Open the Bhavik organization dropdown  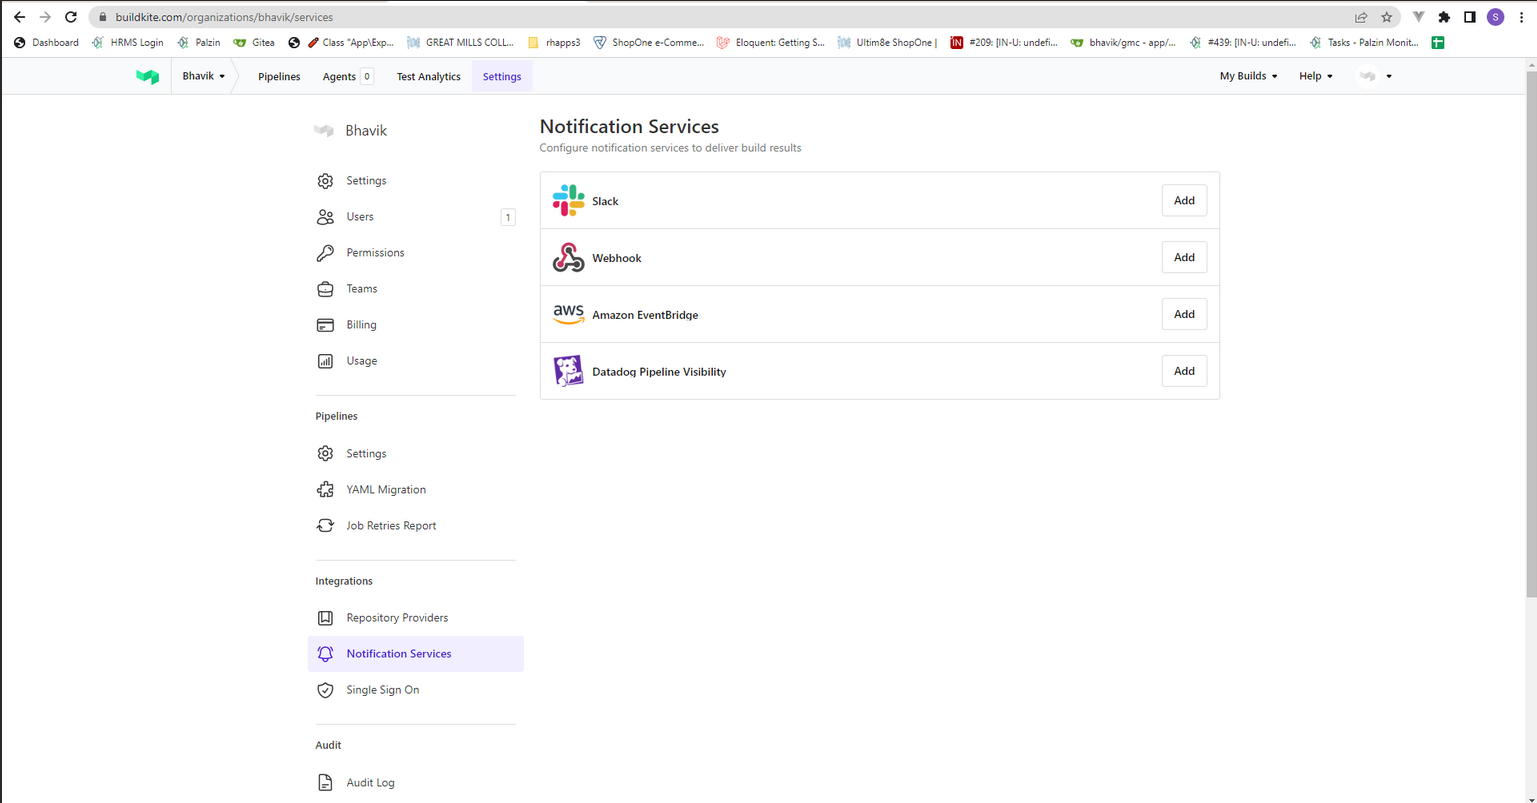point(203,76)
